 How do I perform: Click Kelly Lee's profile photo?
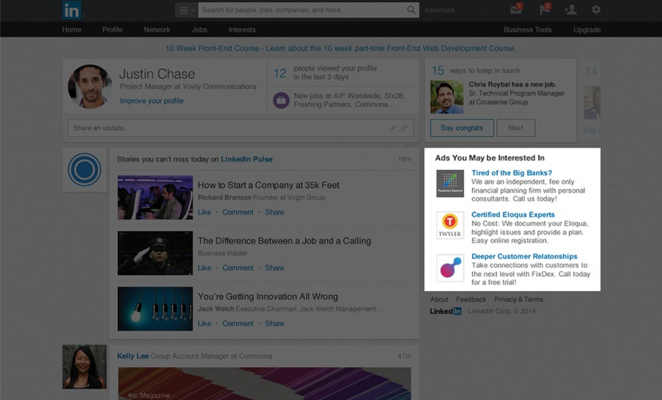(x=84, y=367)
